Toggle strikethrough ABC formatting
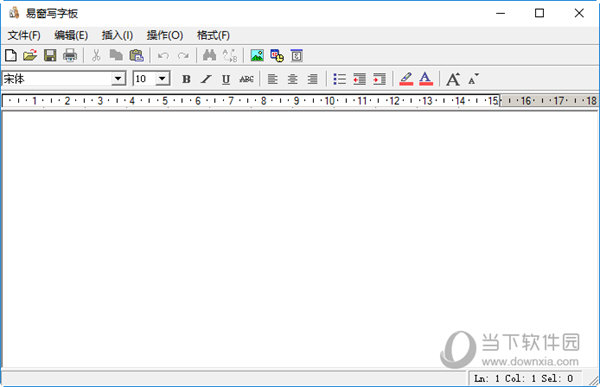Screen dimensions: 600x387 tap(246, 79)
